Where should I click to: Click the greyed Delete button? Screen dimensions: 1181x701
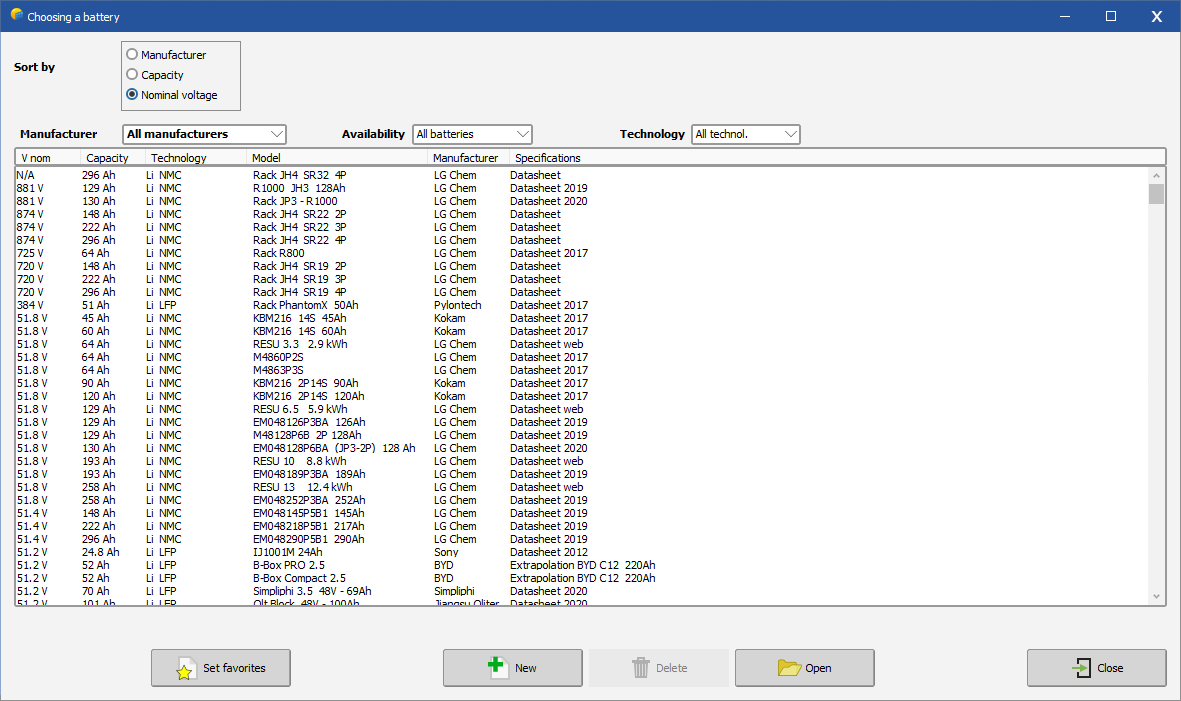[x=658, y=668]
